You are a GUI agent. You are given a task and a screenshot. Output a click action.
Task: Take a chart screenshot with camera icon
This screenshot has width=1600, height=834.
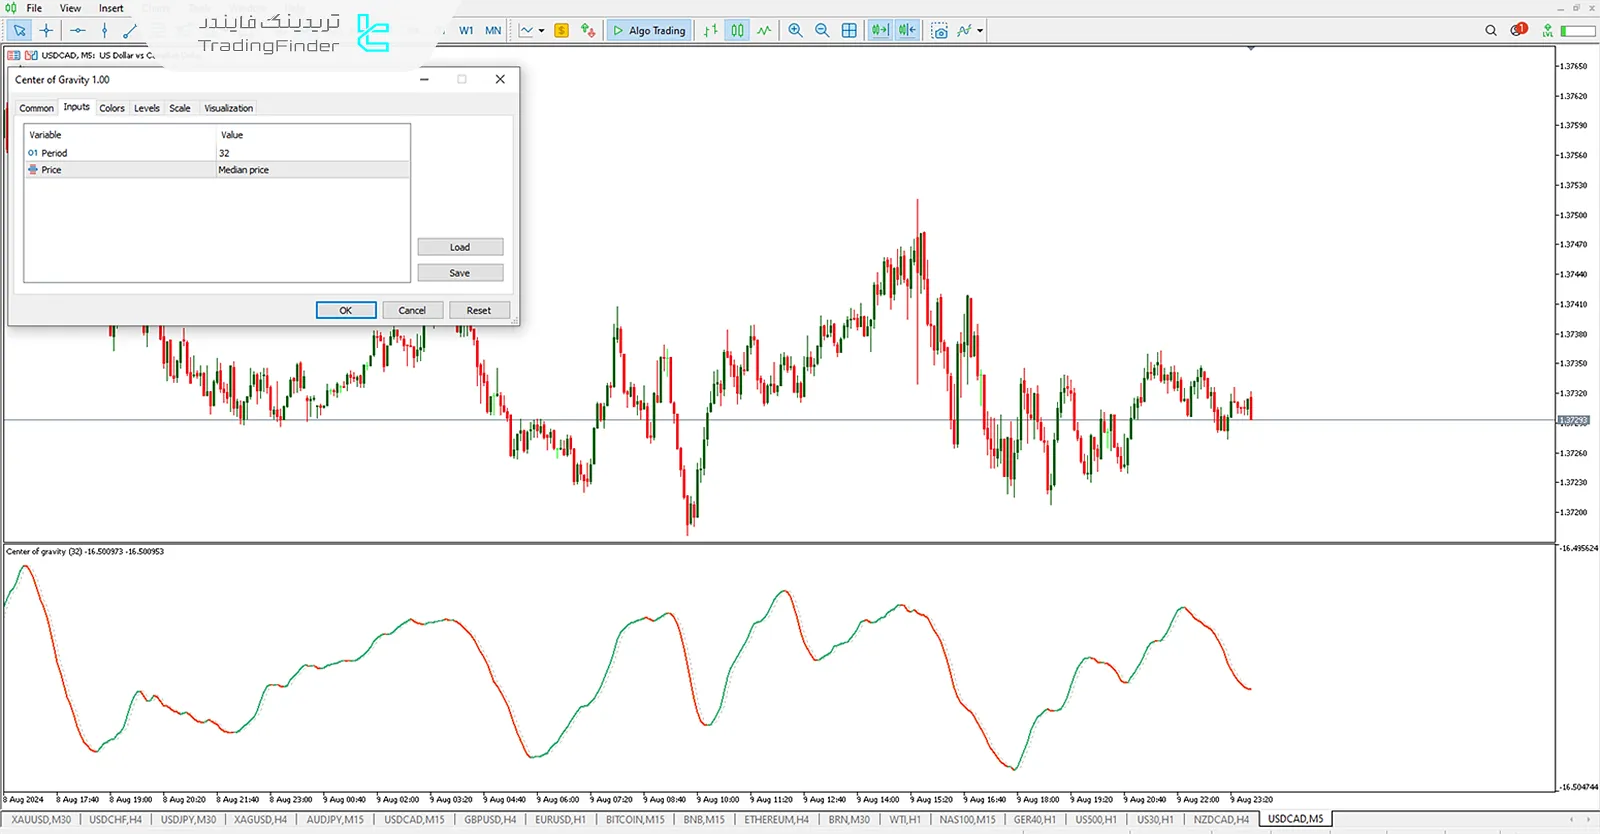pyautogui.click(x=939, y=31)
